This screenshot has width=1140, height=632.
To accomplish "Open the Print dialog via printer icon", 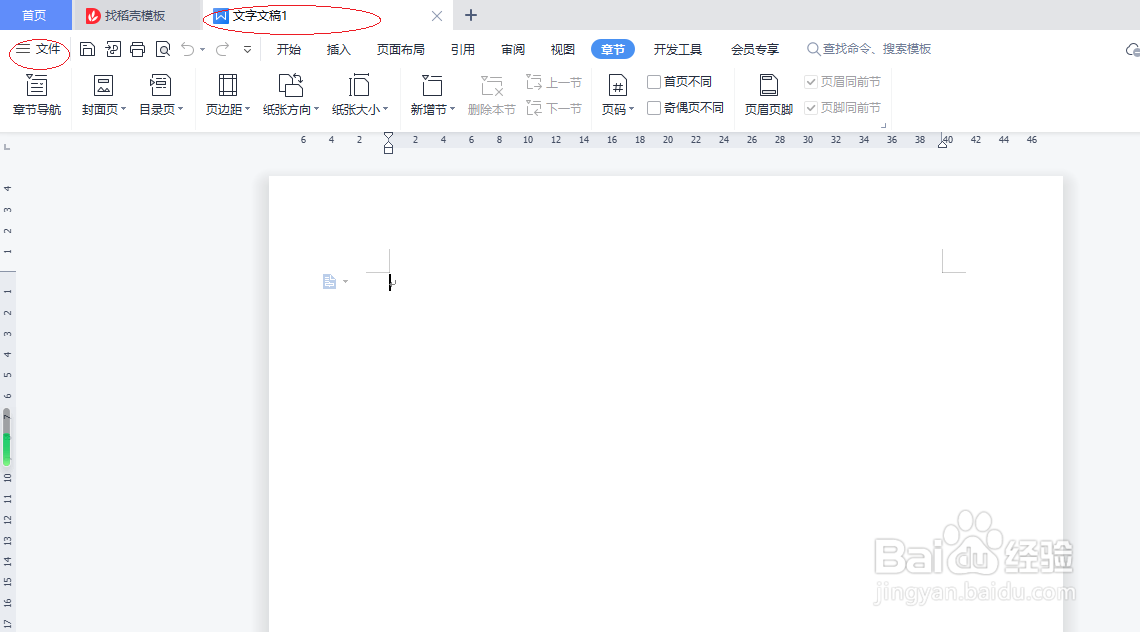I will [x=137, y=48].
